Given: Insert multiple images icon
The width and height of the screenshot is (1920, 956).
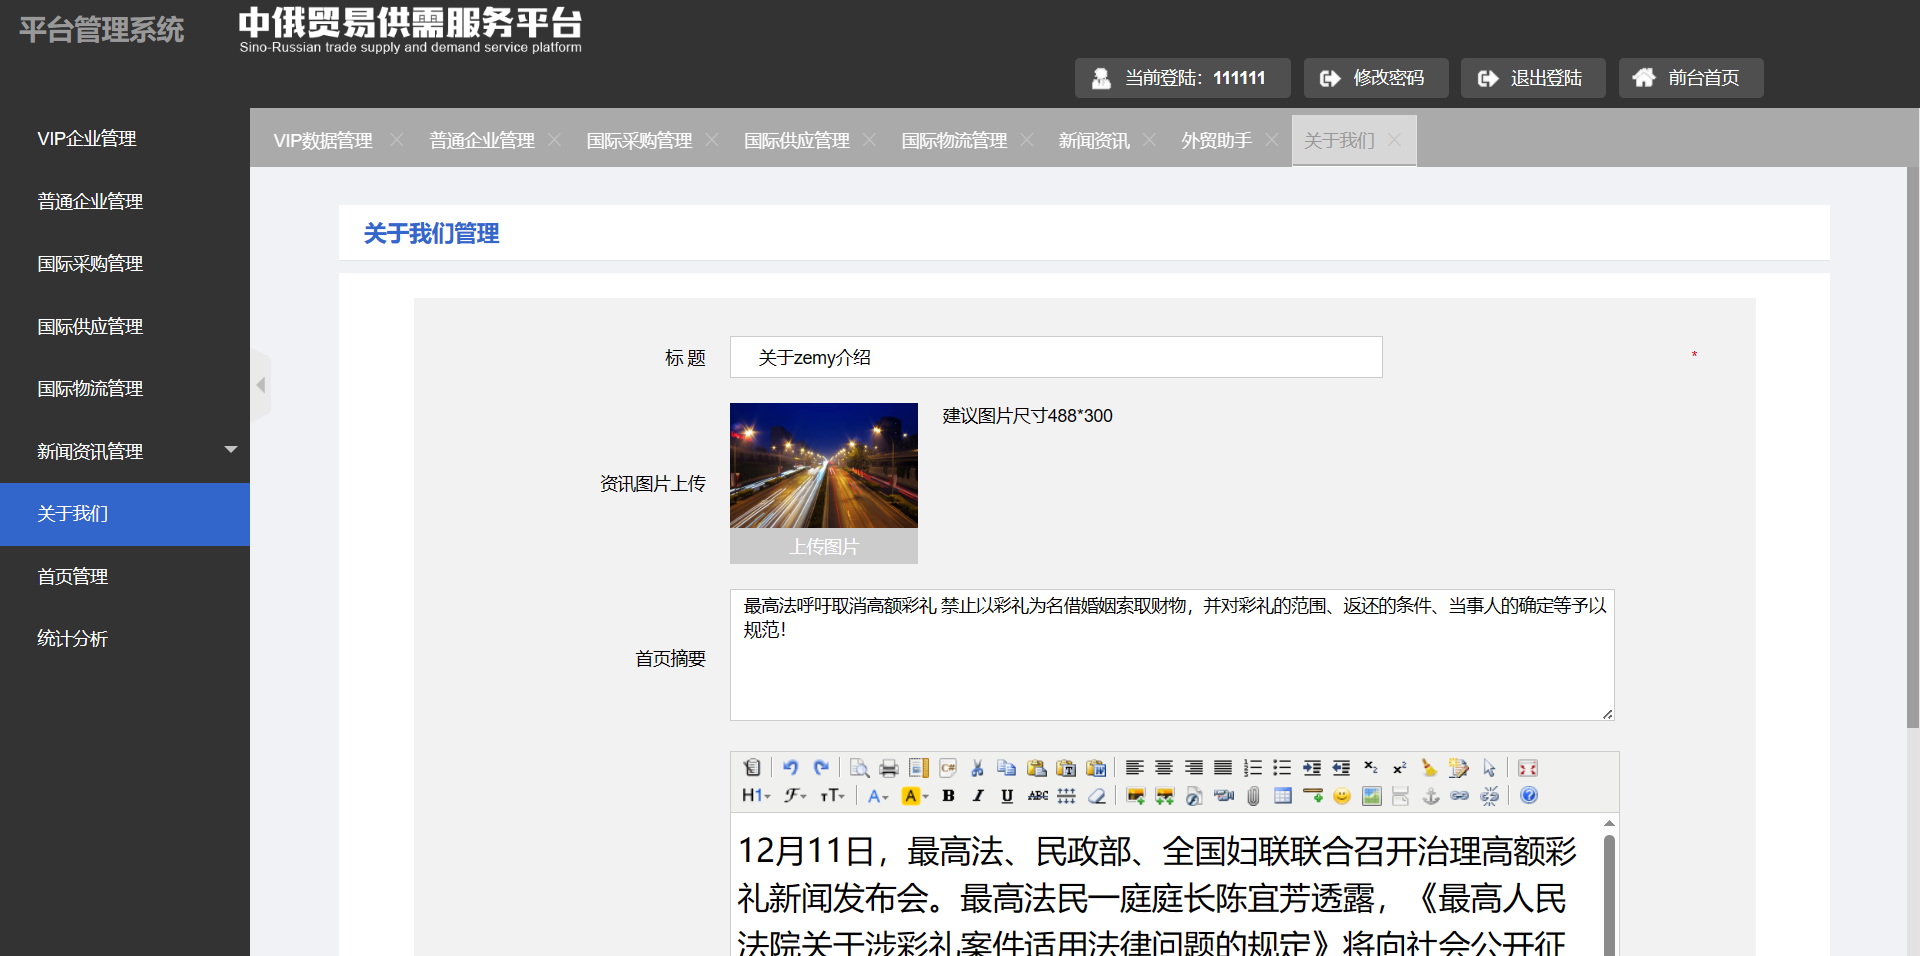Looking at the screenshot, I should tap(1164, 796).
